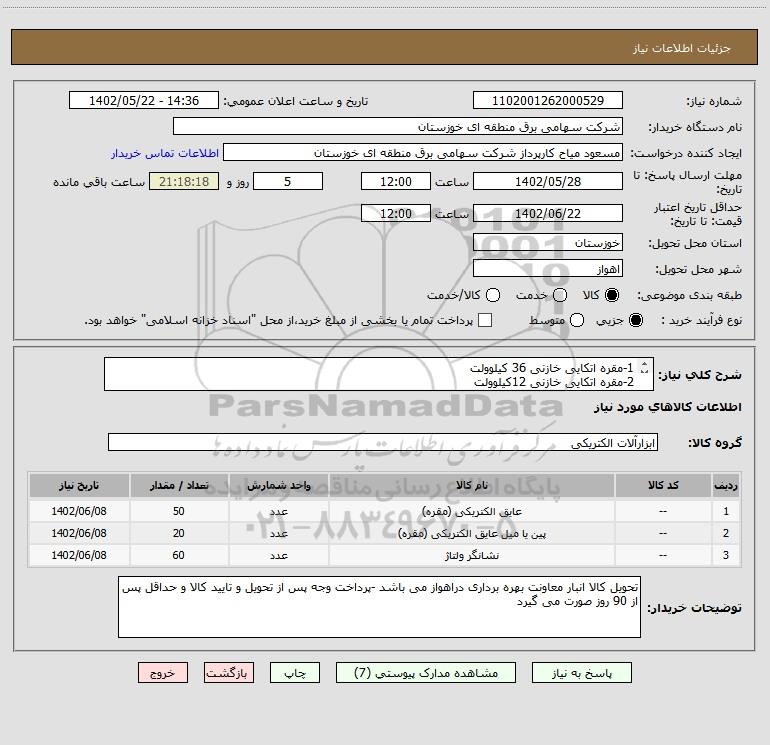The height and width of the screenshot is (745, 770).
Task: Click the buyer organization name field
Action: coord(398,127)
